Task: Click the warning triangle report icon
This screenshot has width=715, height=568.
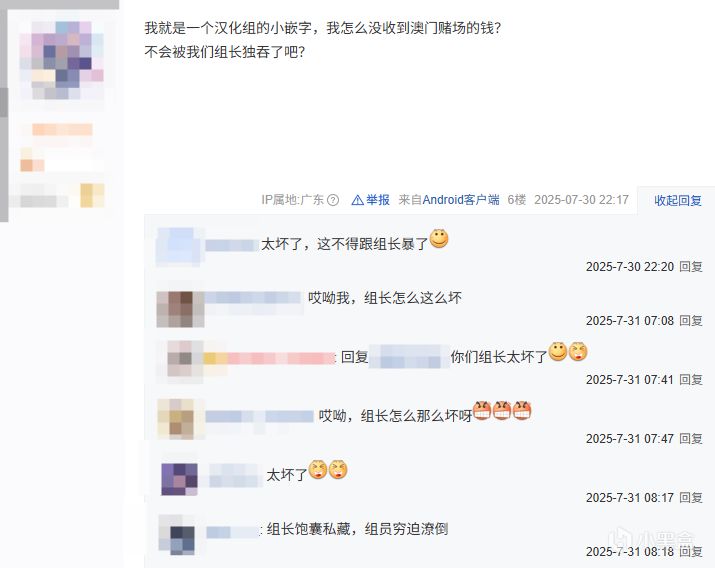Action: [x=358, y=200]
